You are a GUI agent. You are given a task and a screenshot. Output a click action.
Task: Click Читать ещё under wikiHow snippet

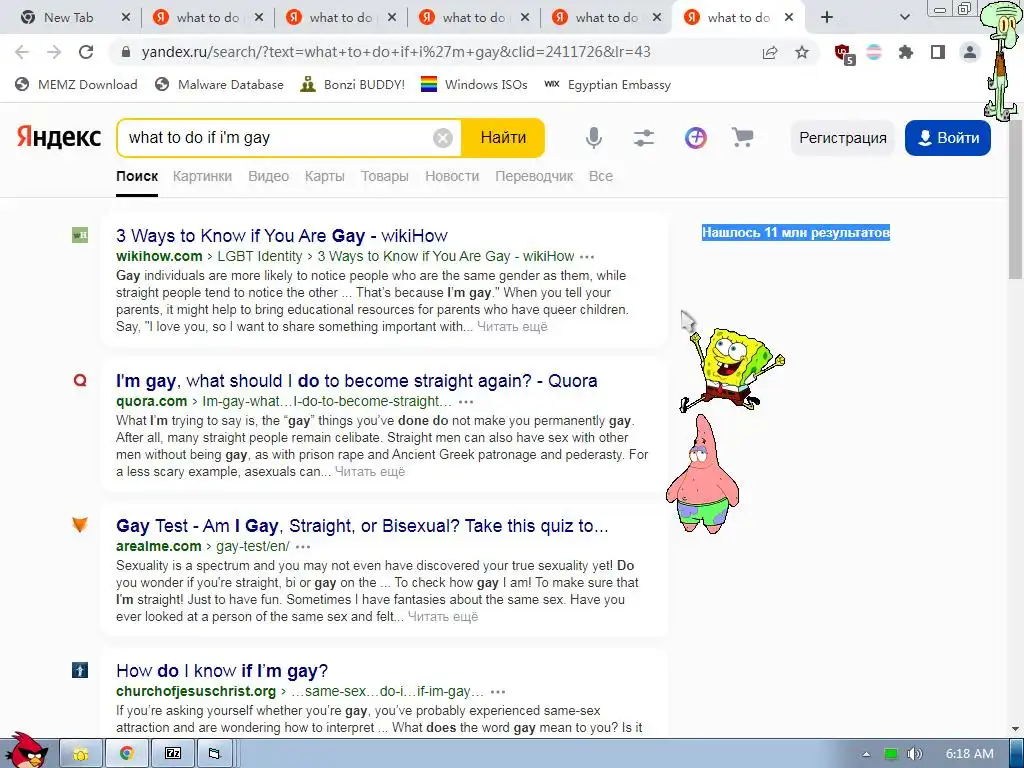tap(512, 327)
